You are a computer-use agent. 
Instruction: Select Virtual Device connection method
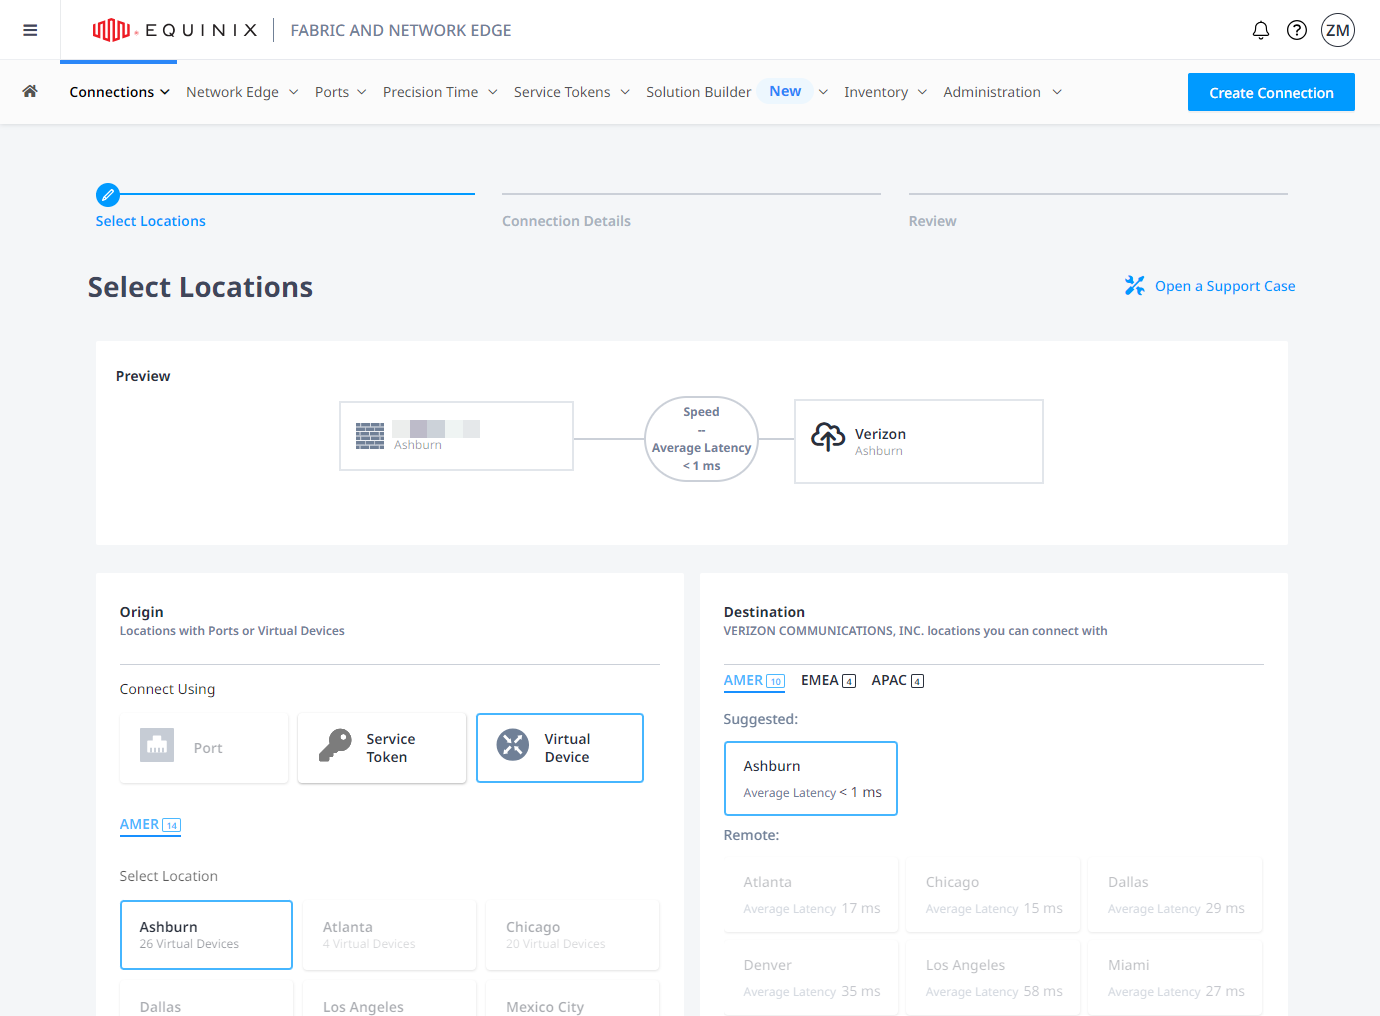pos(560,748)
